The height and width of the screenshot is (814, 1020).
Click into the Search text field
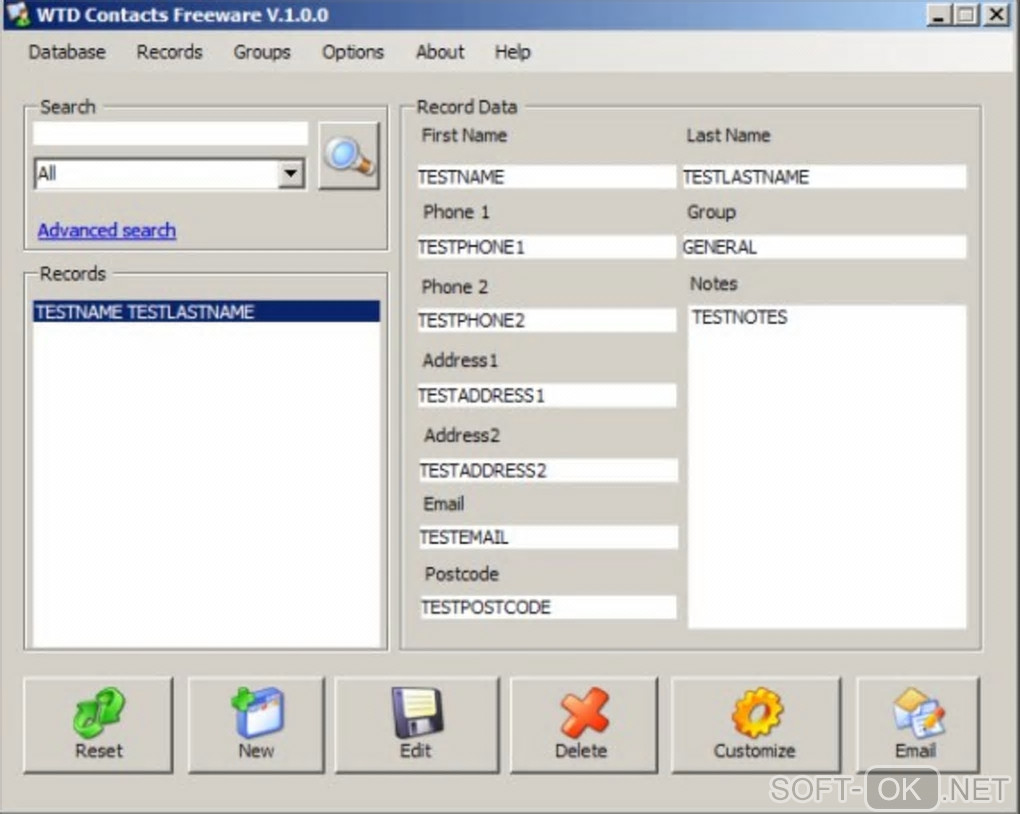point(170,133)
